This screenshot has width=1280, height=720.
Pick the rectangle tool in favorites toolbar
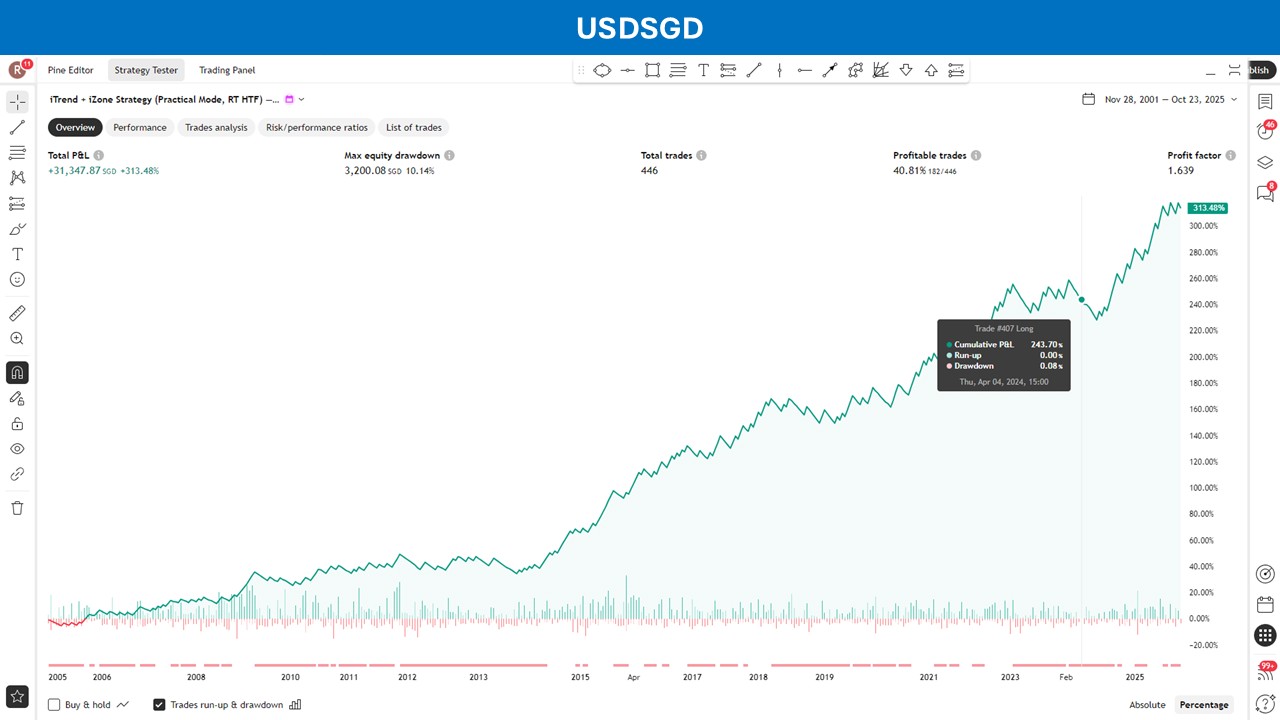coord(652,70)
